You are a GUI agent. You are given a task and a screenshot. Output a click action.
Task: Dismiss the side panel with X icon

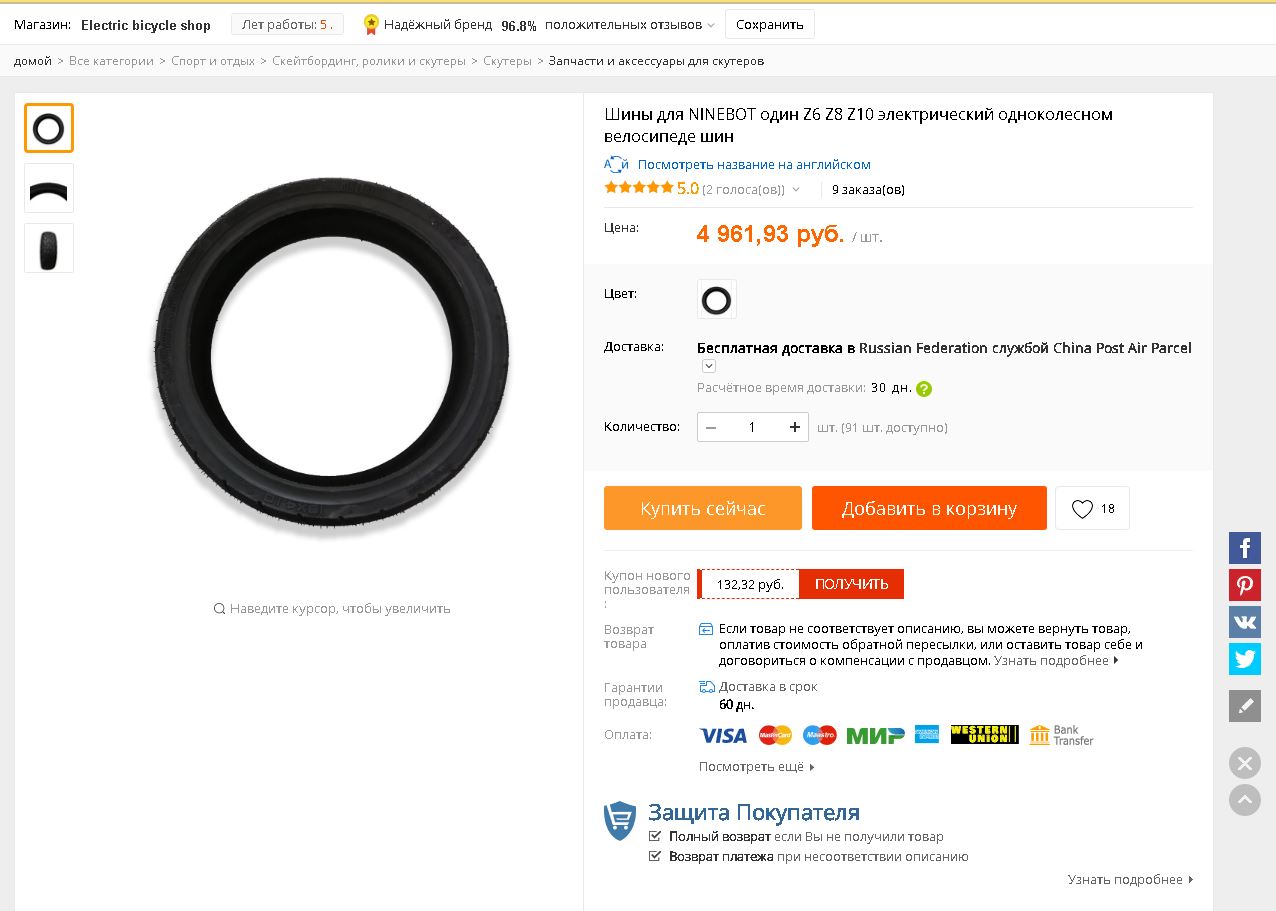click(1245, 764)
